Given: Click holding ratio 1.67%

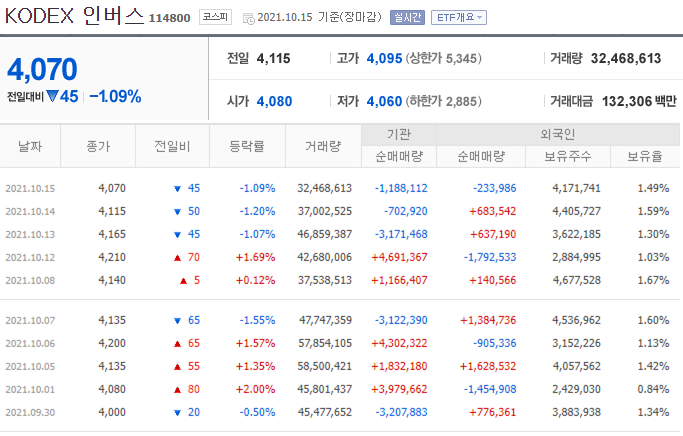Looking at the screenshot, I should pos(653,280).
